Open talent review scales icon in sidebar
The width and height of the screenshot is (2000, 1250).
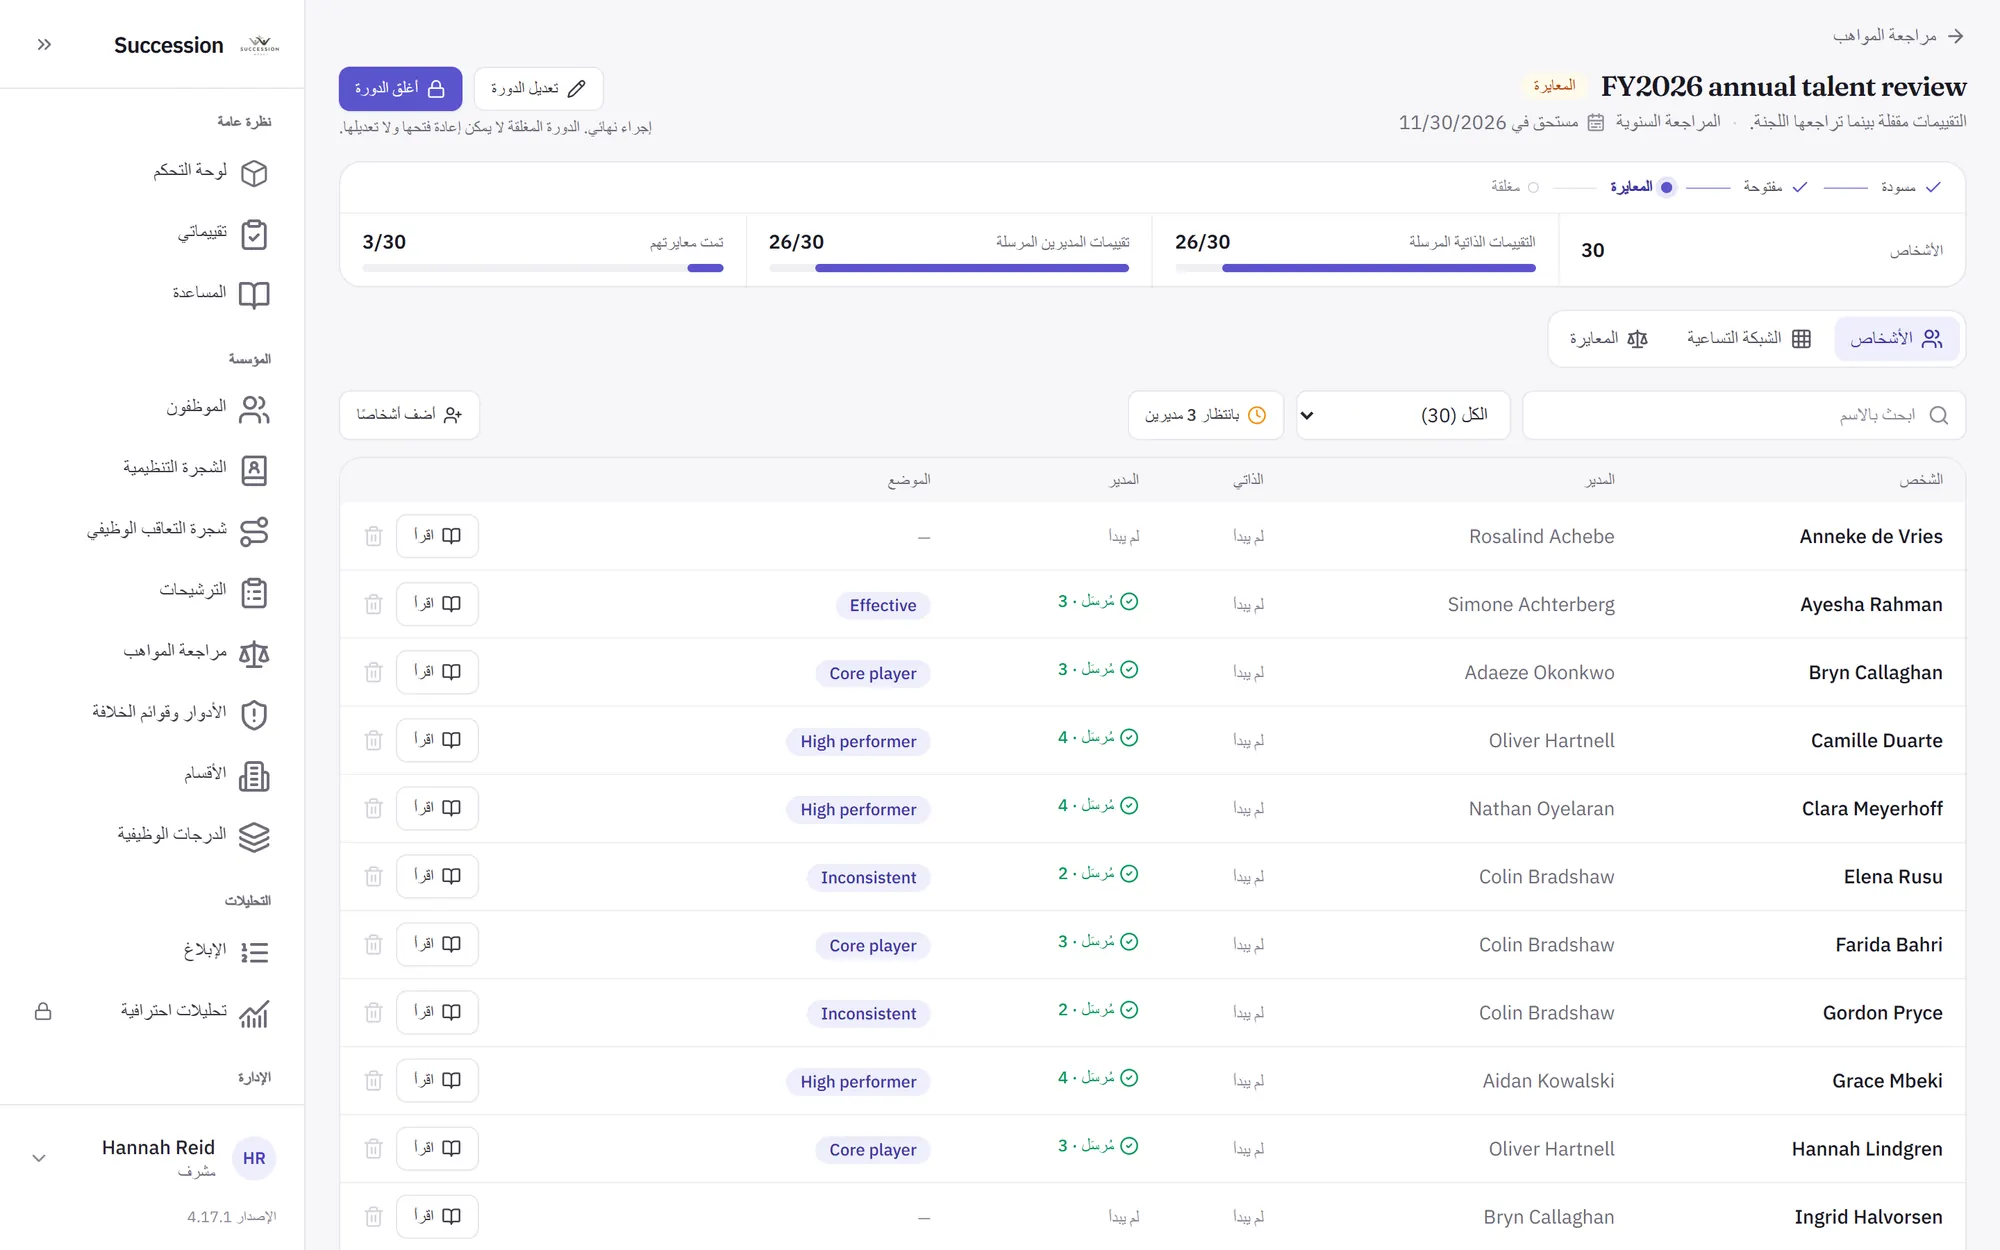click(x=254, y=653)
